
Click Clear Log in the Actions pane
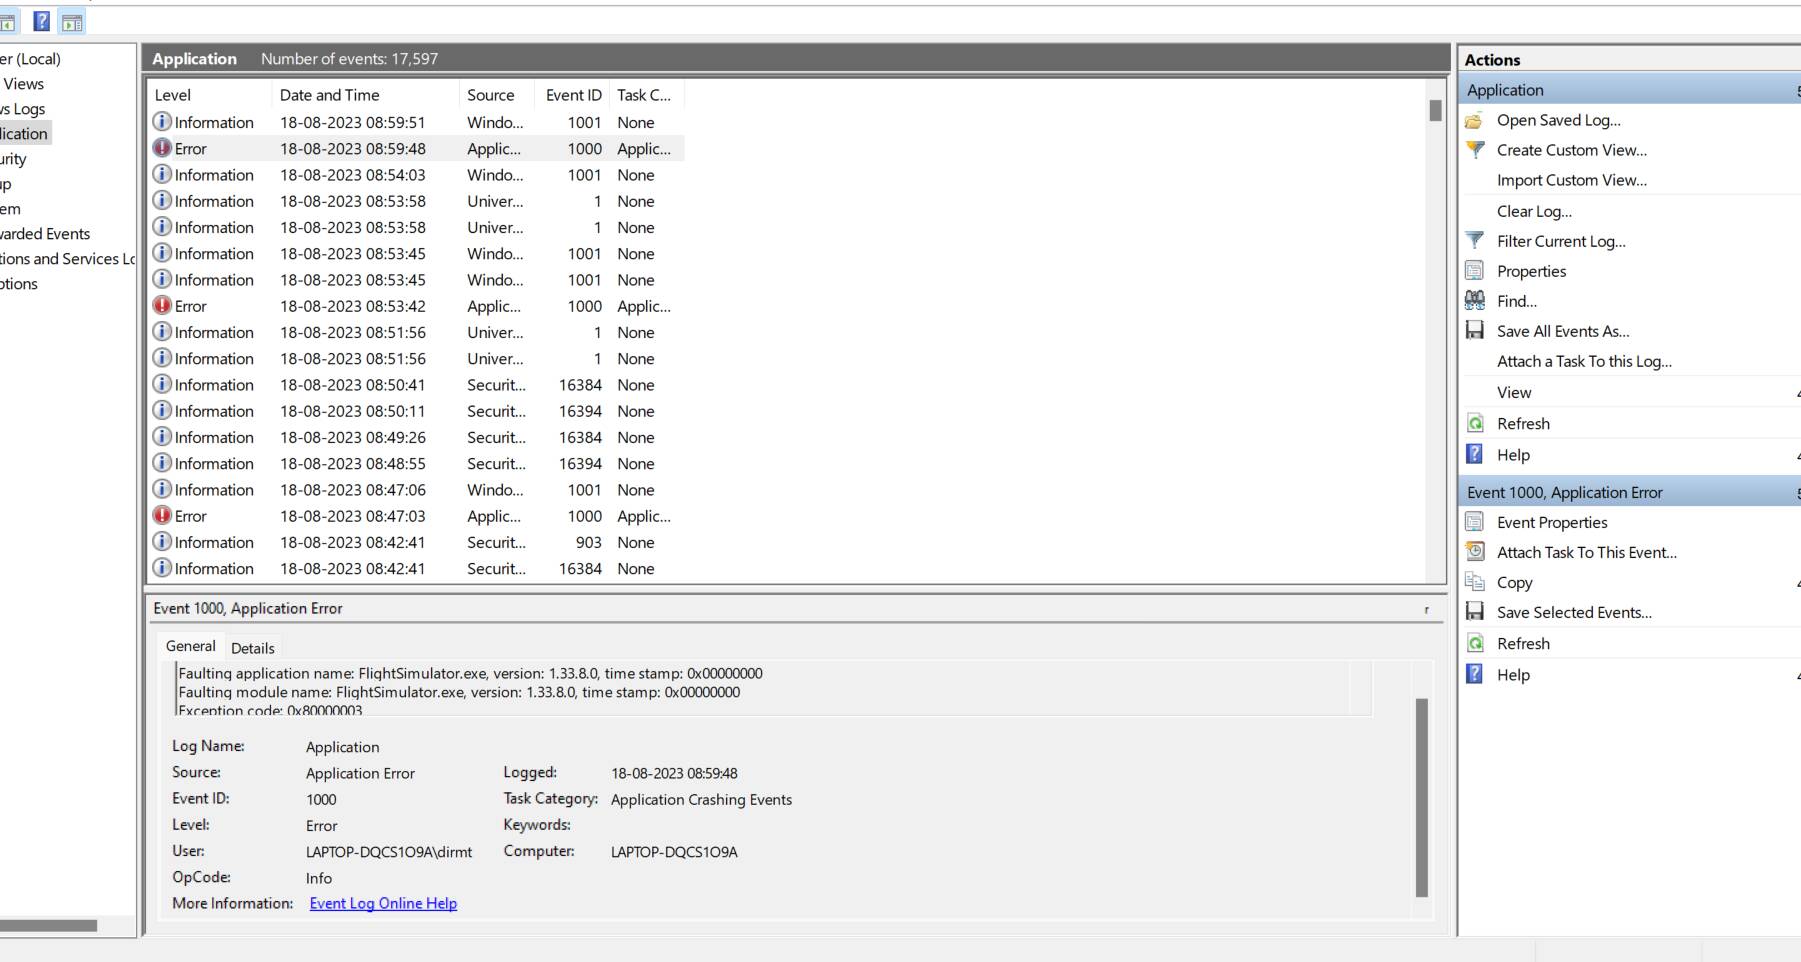pos(1534,211)
